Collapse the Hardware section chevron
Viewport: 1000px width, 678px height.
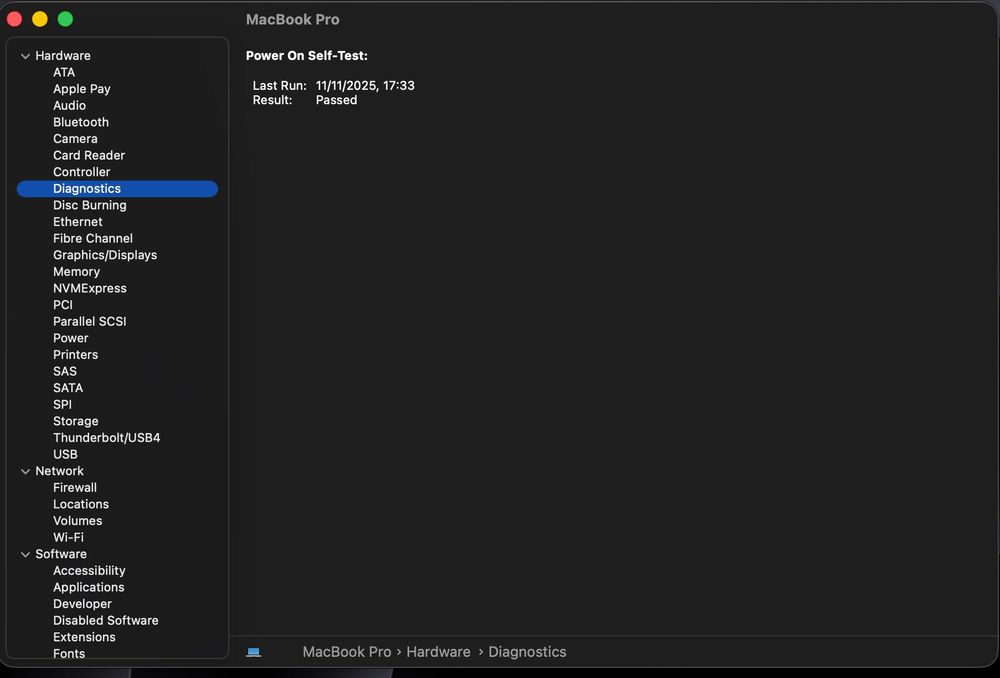[x=26, y=56]
